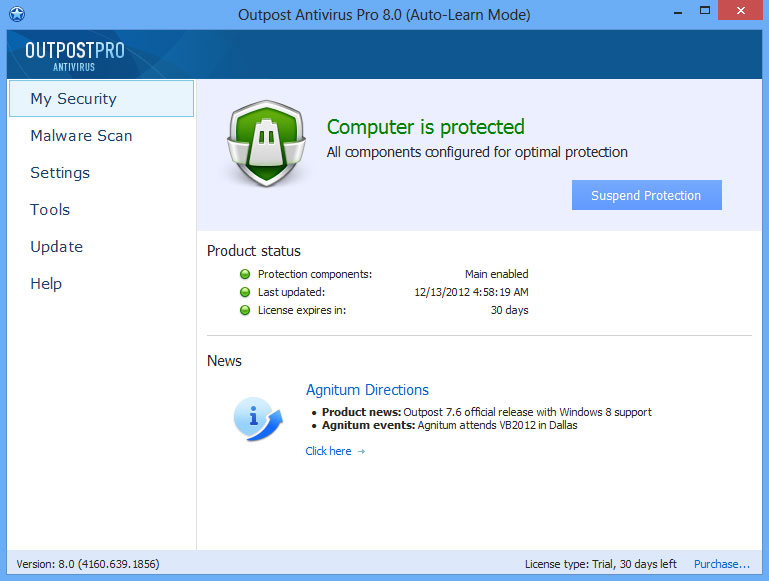
Task: Click the '30 days' license value
Action: (510, 310)
